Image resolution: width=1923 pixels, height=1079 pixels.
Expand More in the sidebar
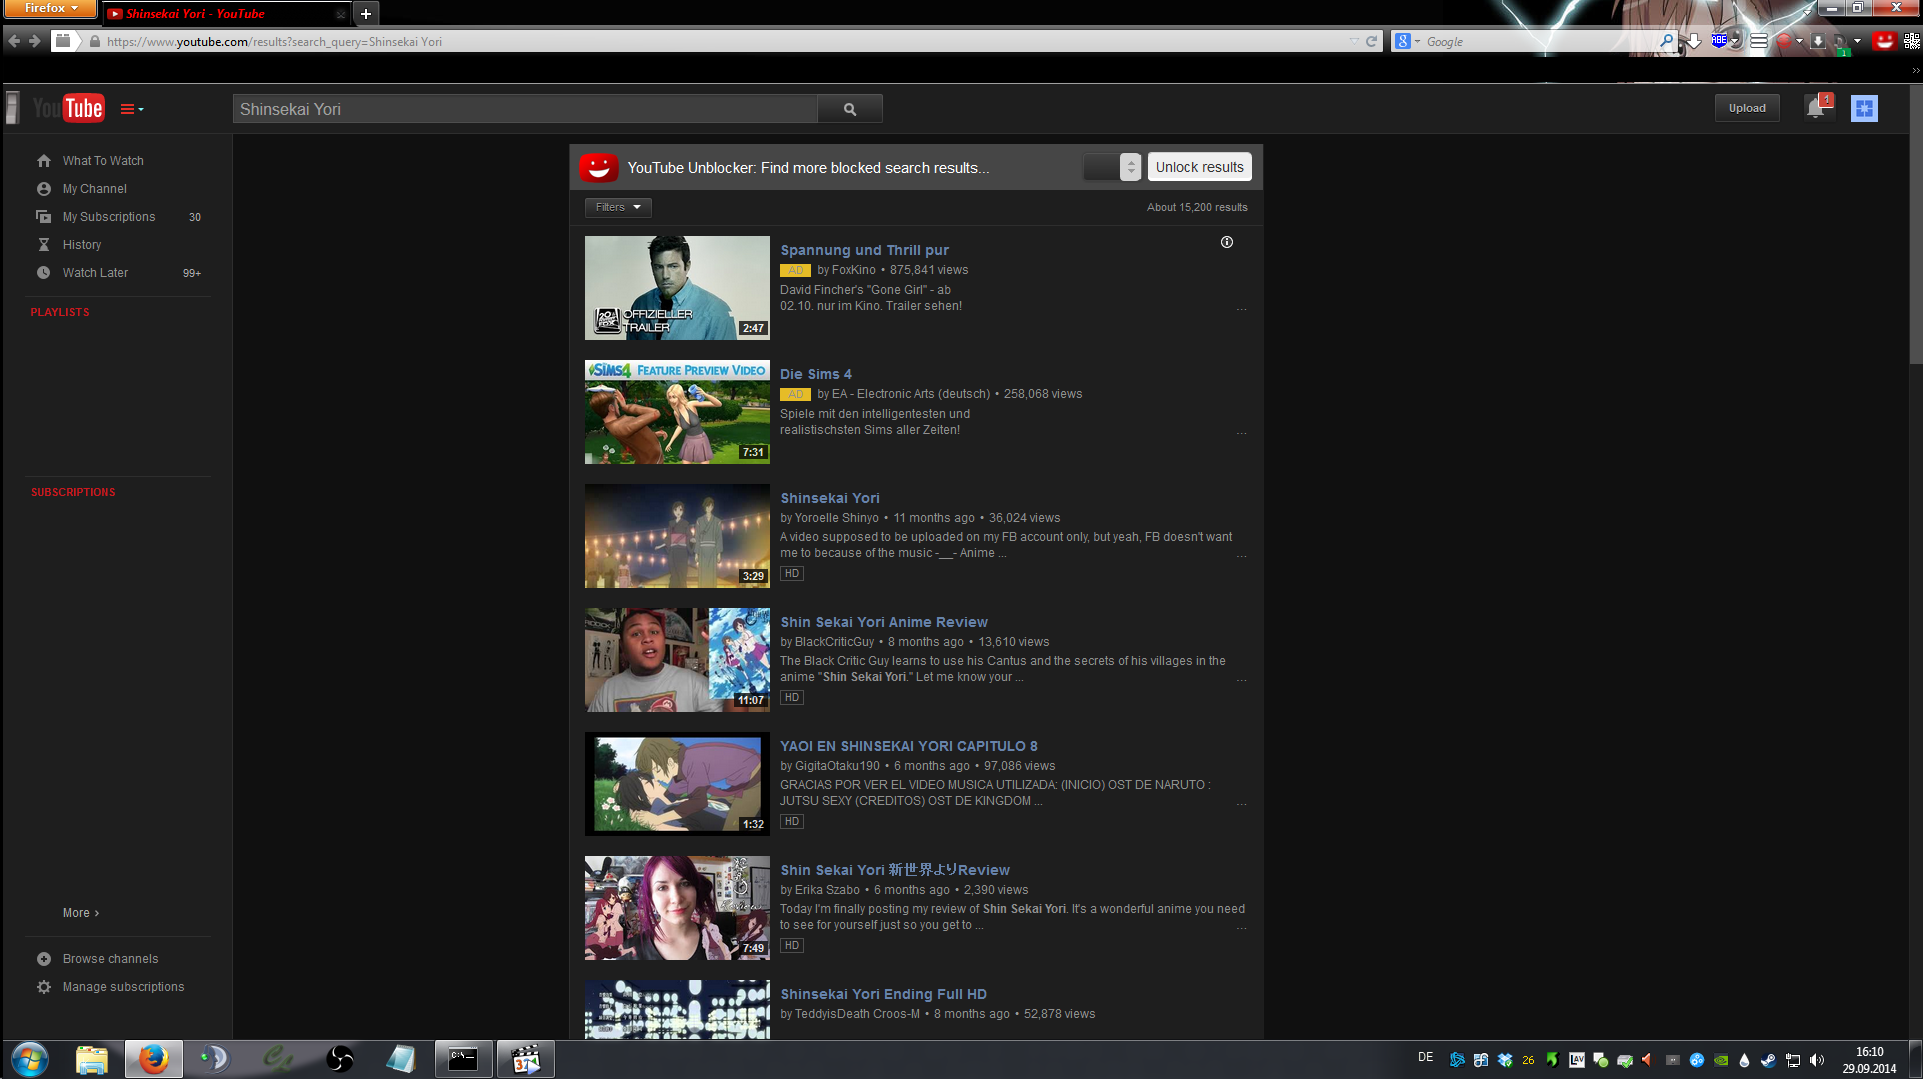click(x=81, y=913)
